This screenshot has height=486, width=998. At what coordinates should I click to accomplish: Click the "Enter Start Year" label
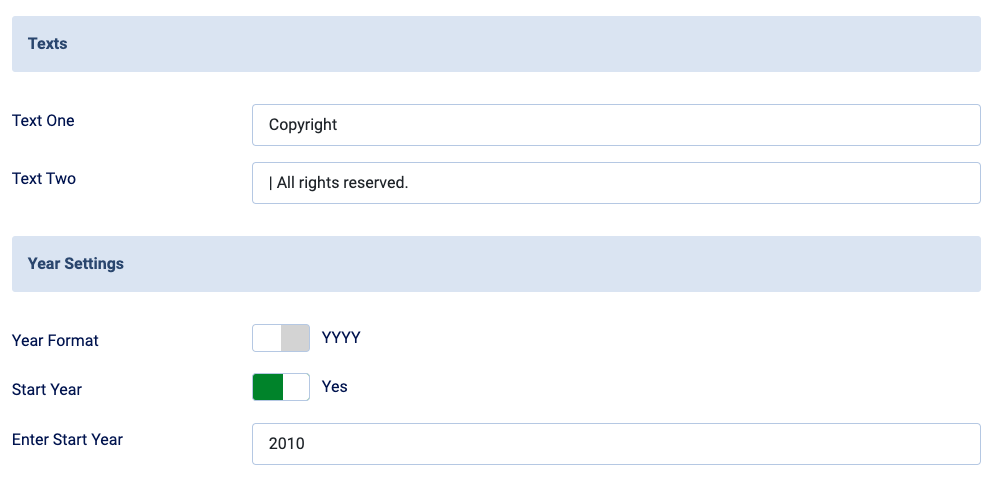(x=67, y=439)
